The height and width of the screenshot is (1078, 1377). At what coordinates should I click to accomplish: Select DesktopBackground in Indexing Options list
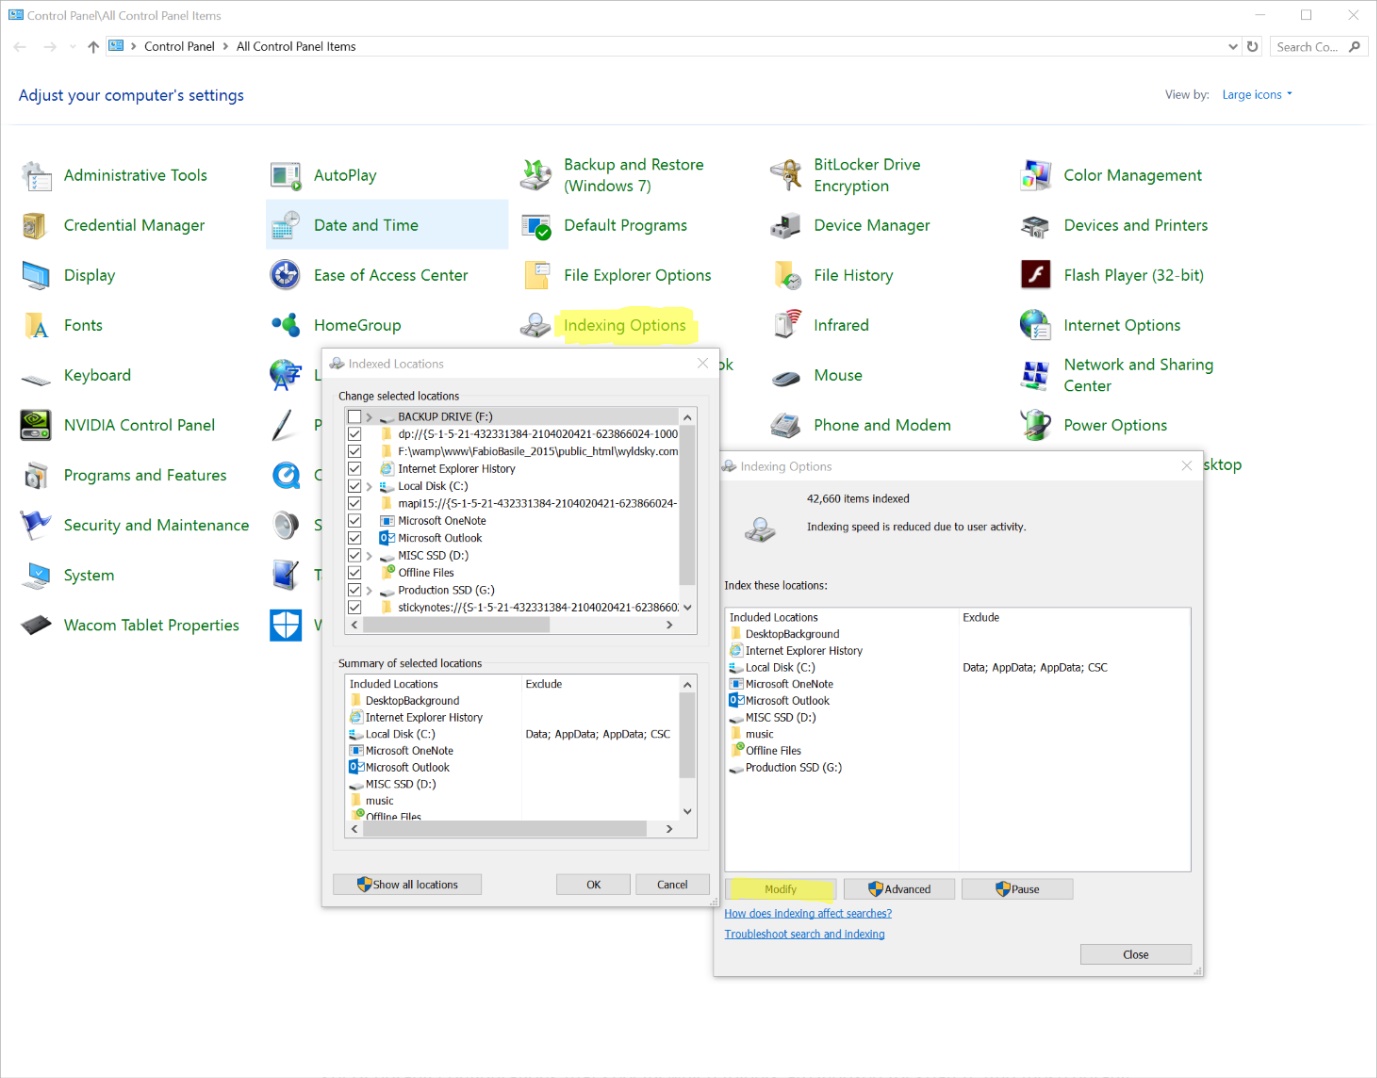coord(785,634)
